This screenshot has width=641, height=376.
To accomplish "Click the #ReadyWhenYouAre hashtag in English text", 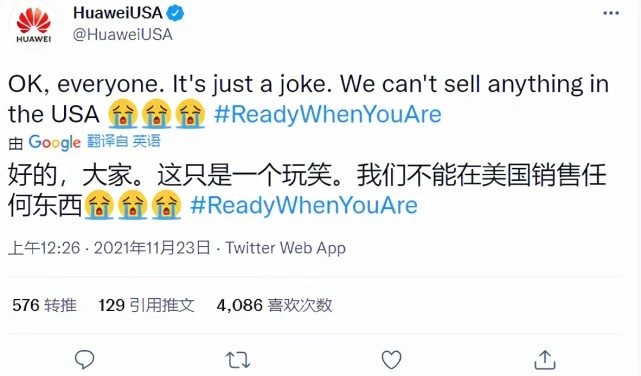I will tap(328, 114).
